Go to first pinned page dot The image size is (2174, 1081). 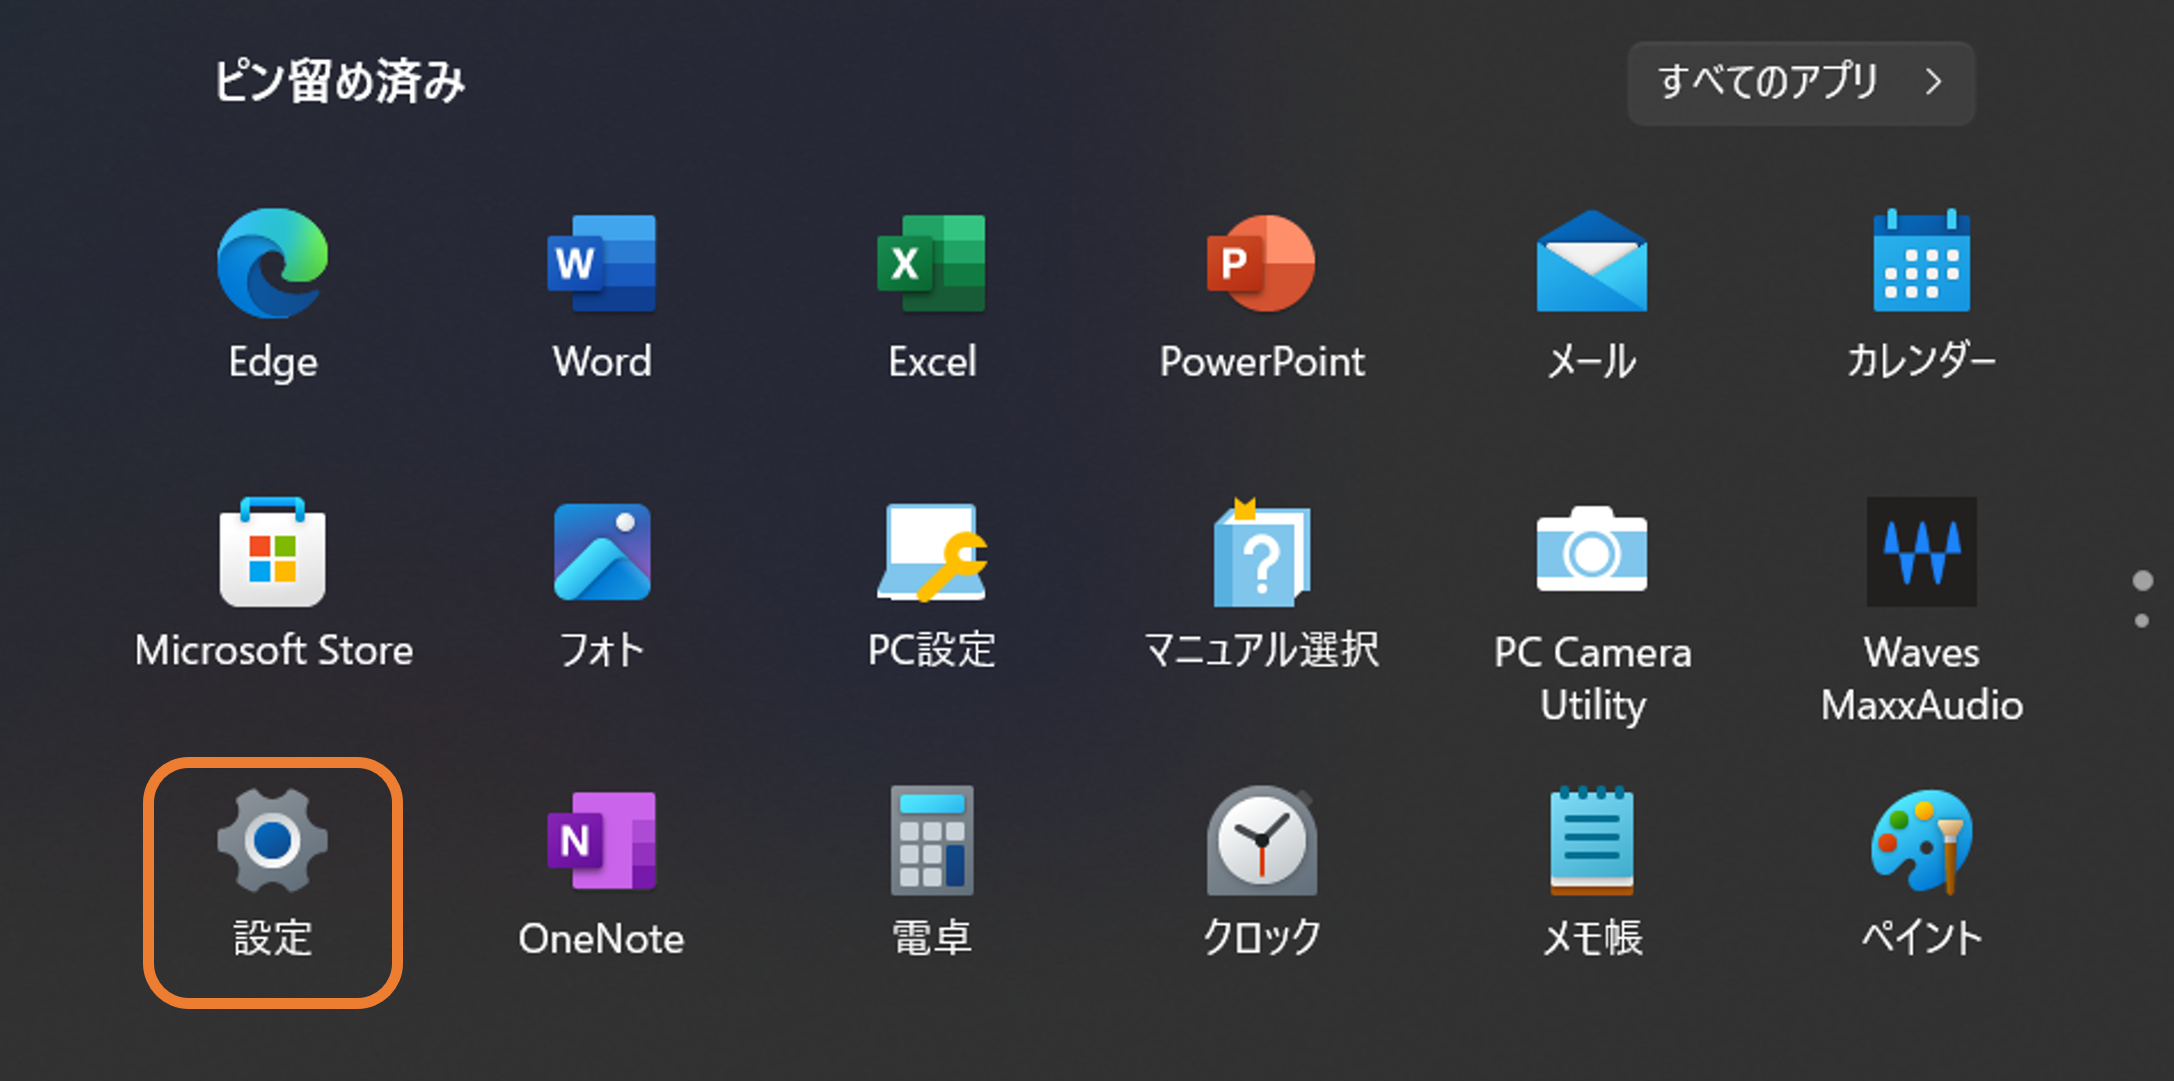tap(2142, 581)
